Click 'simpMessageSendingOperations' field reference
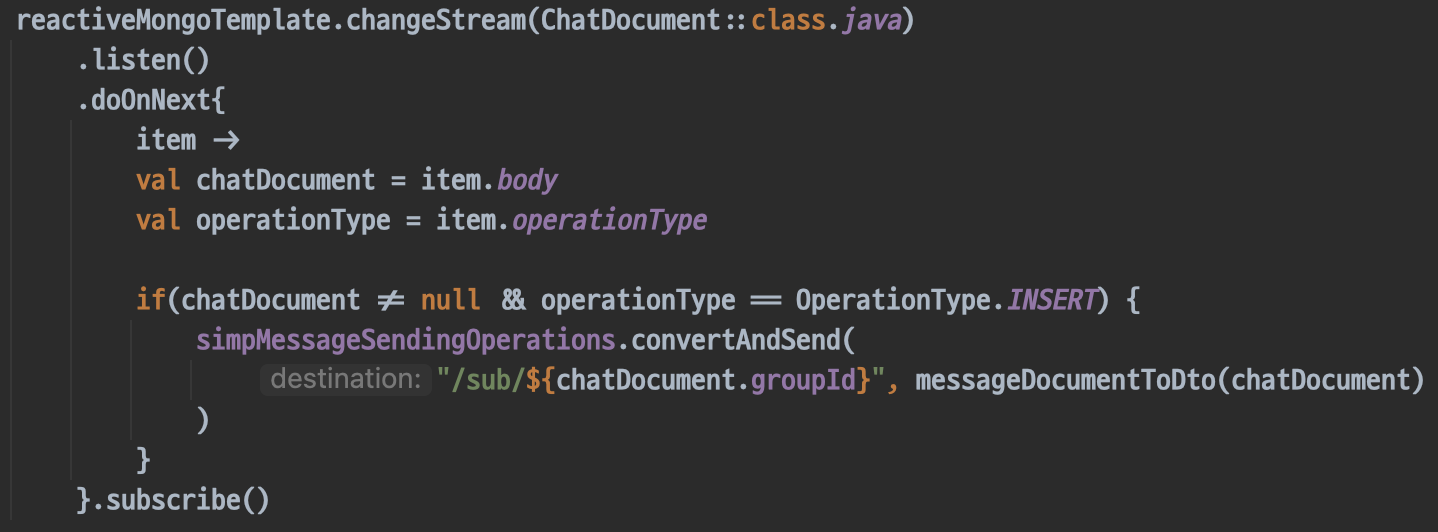Image resolution: width=1438 pixels, height=532 pixels. [x=406, y=340]
